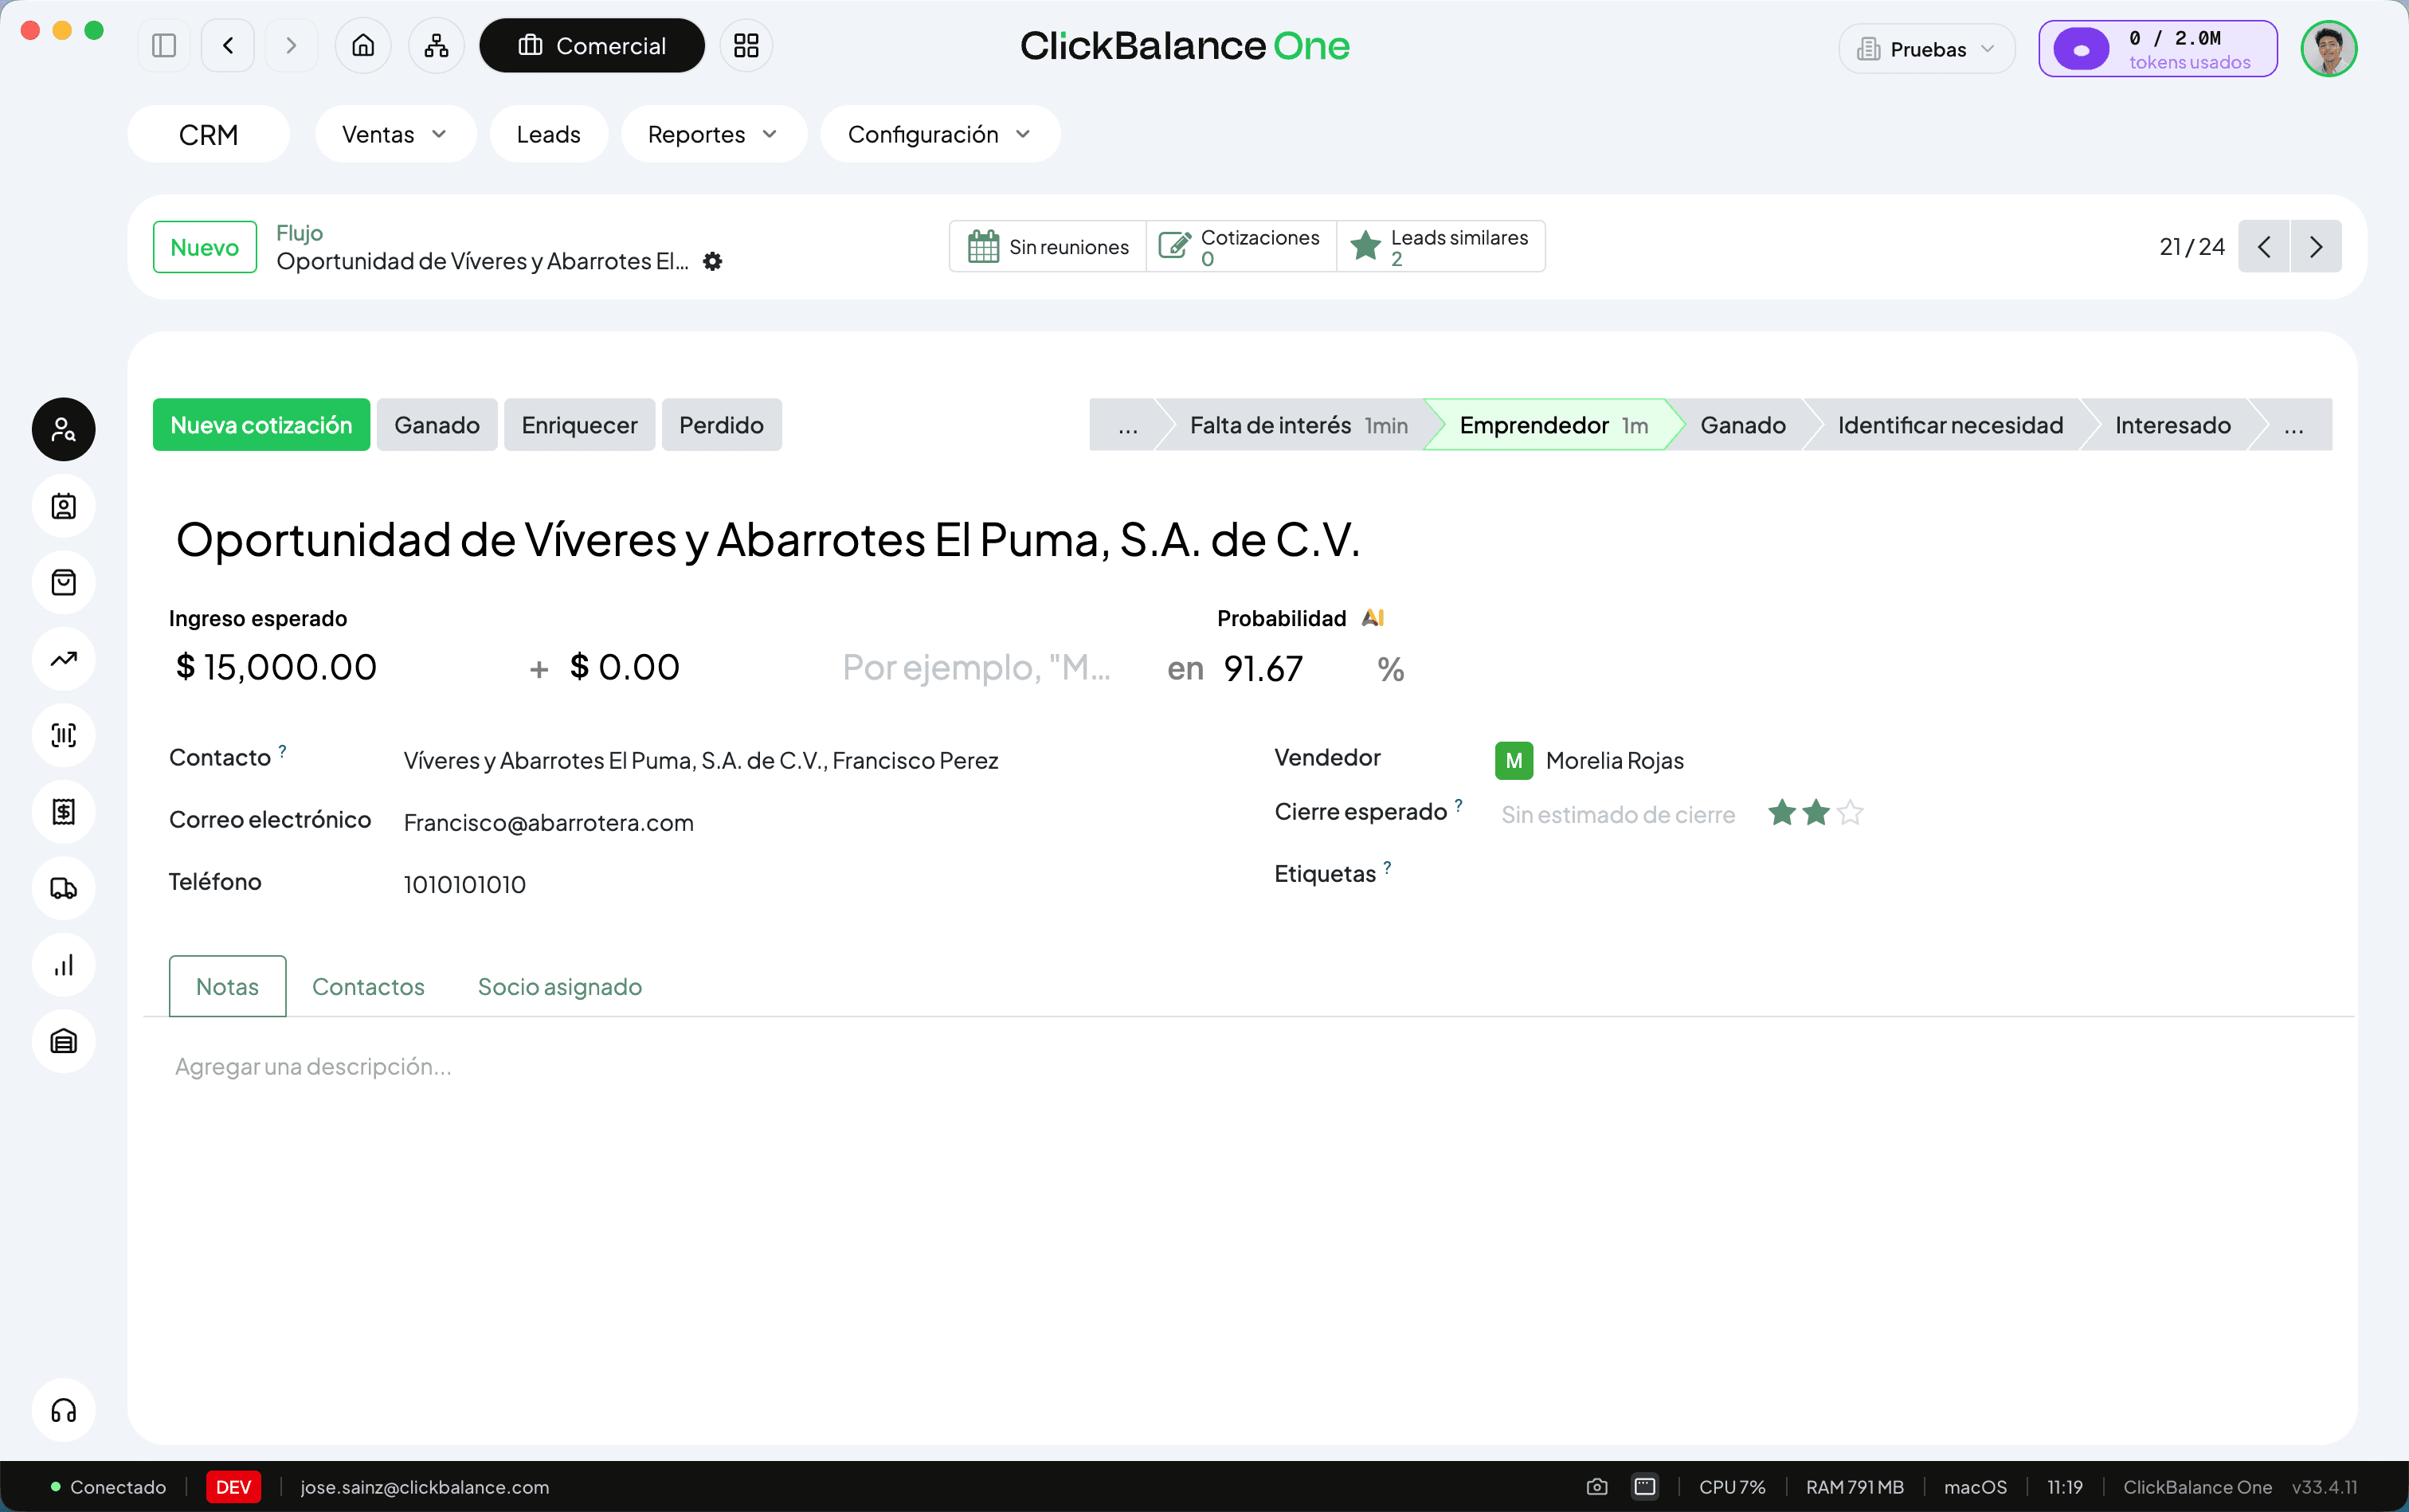The width and height of the screenshot is (2409, 1512).
Task: Switch to the Contactos tab
Action: click(x=368, y=987)
